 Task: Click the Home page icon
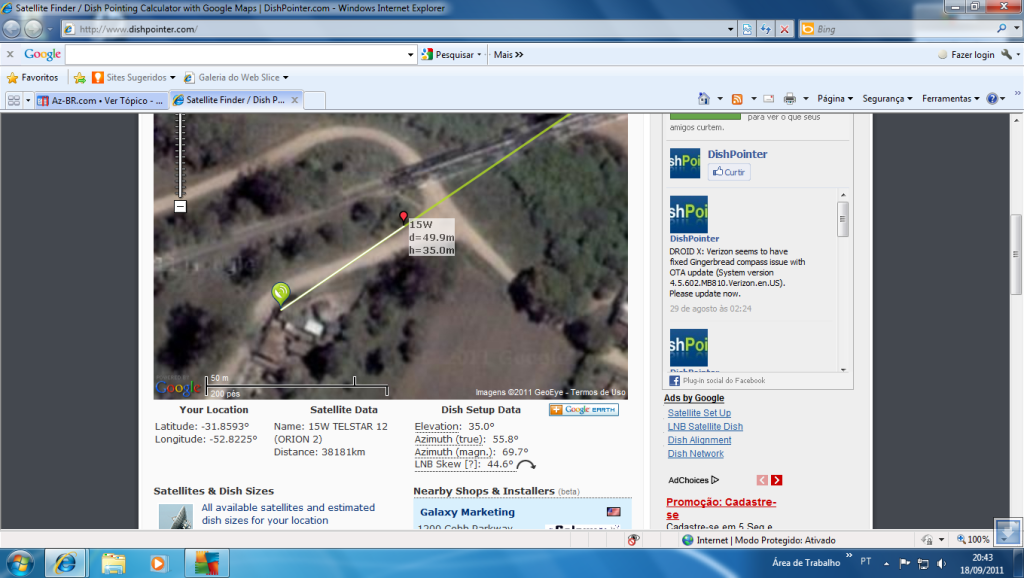point(703,99)
